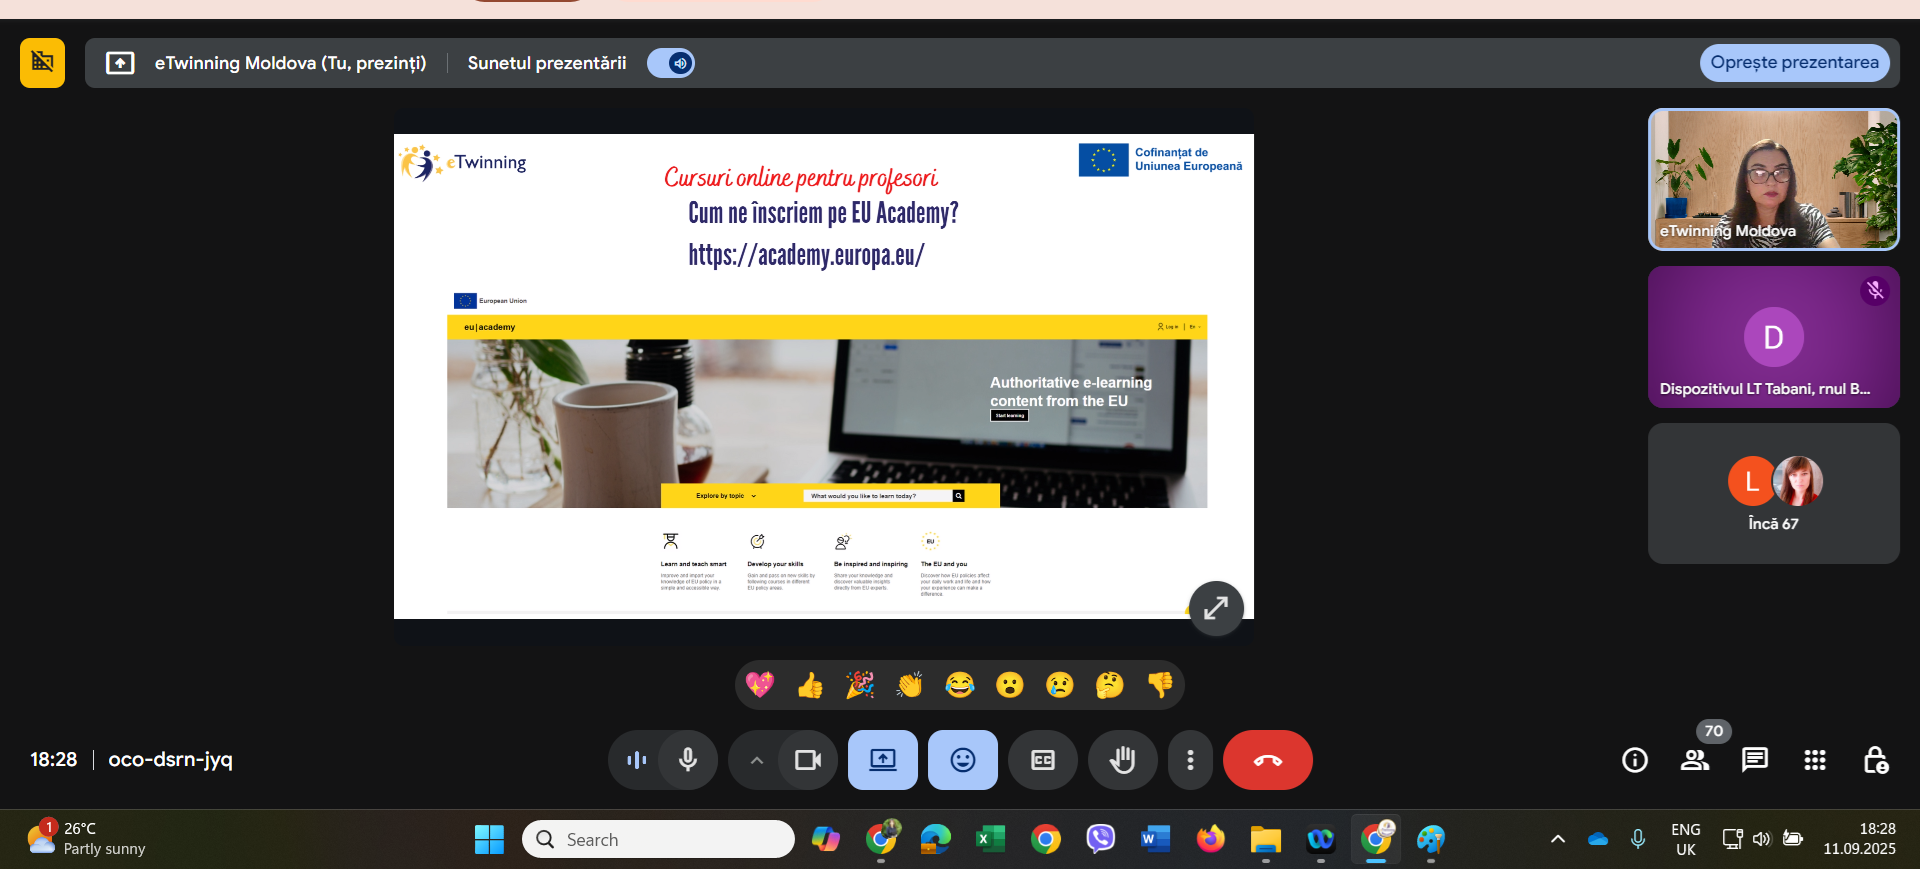Open the Windows Start menu
Image resolution: width=1920 pixels, height=869 pixels.
coord(489,839)
